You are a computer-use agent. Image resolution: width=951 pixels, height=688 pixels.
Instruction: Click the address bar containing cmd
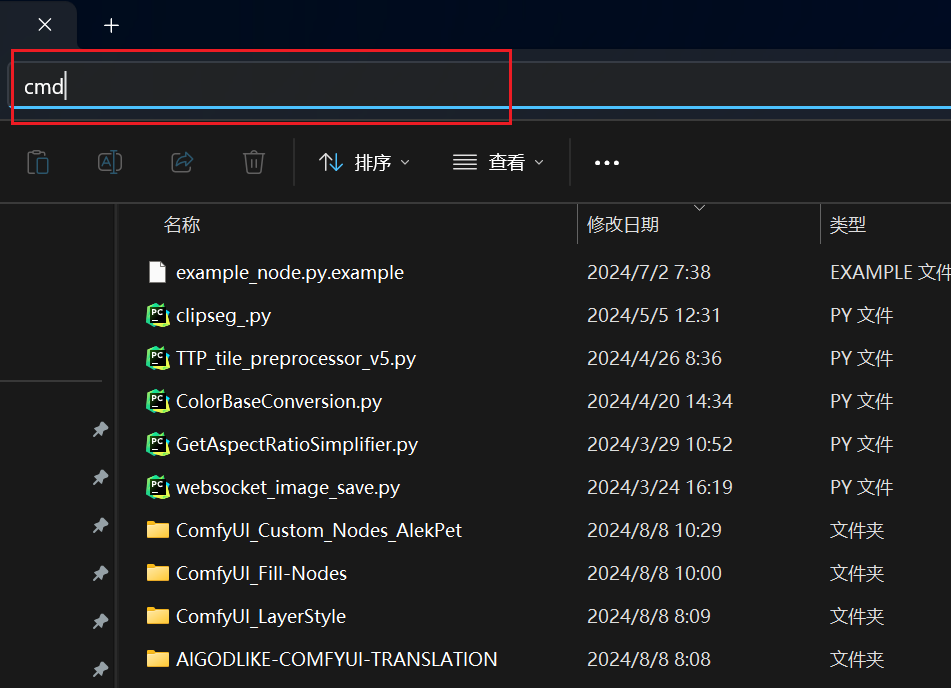[x=260, y=87]
